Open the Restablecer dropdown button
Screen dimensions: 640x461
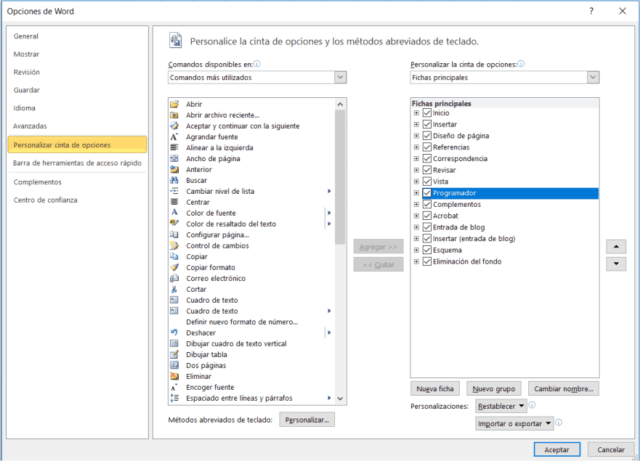pyautogui.click(x=501, y=406)
